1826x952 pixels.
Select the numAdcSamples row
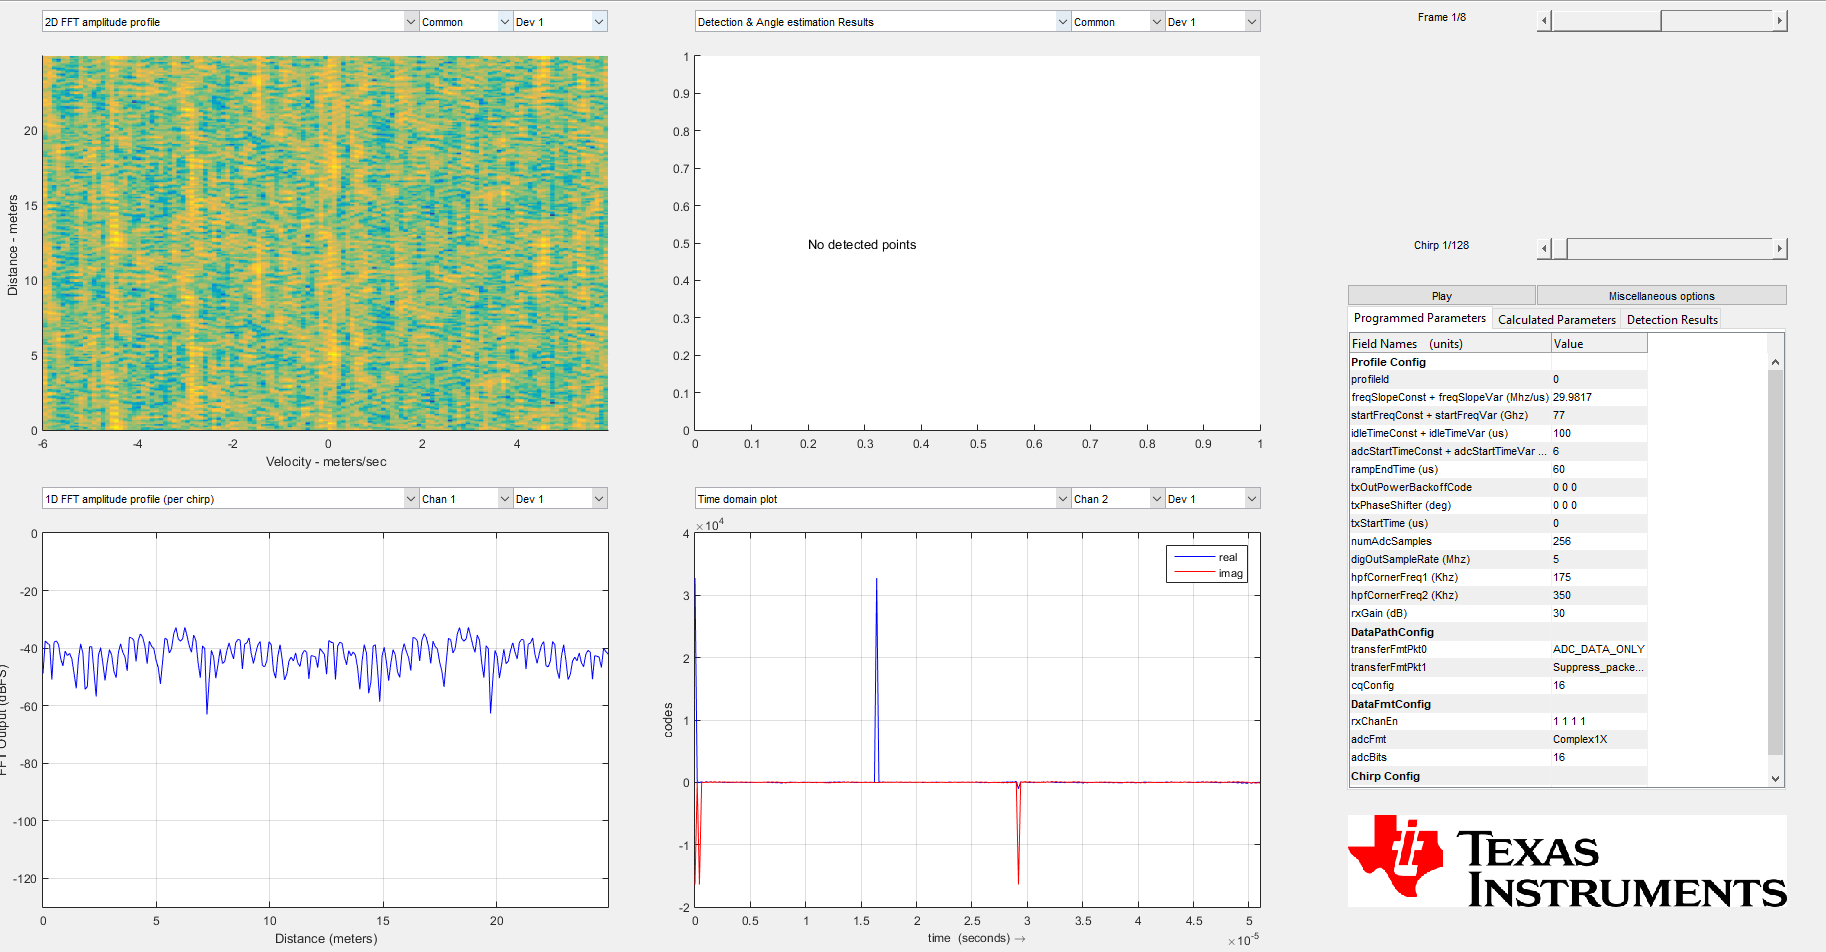(x=1497, y=542)
